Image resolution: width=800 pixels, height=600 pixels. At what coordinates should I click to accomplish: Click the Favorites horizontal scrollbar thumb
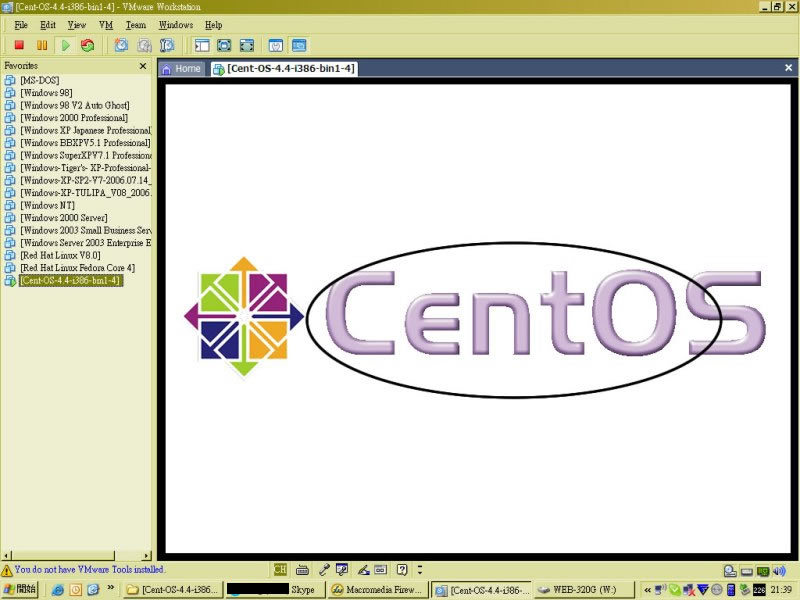pos(63,556)
